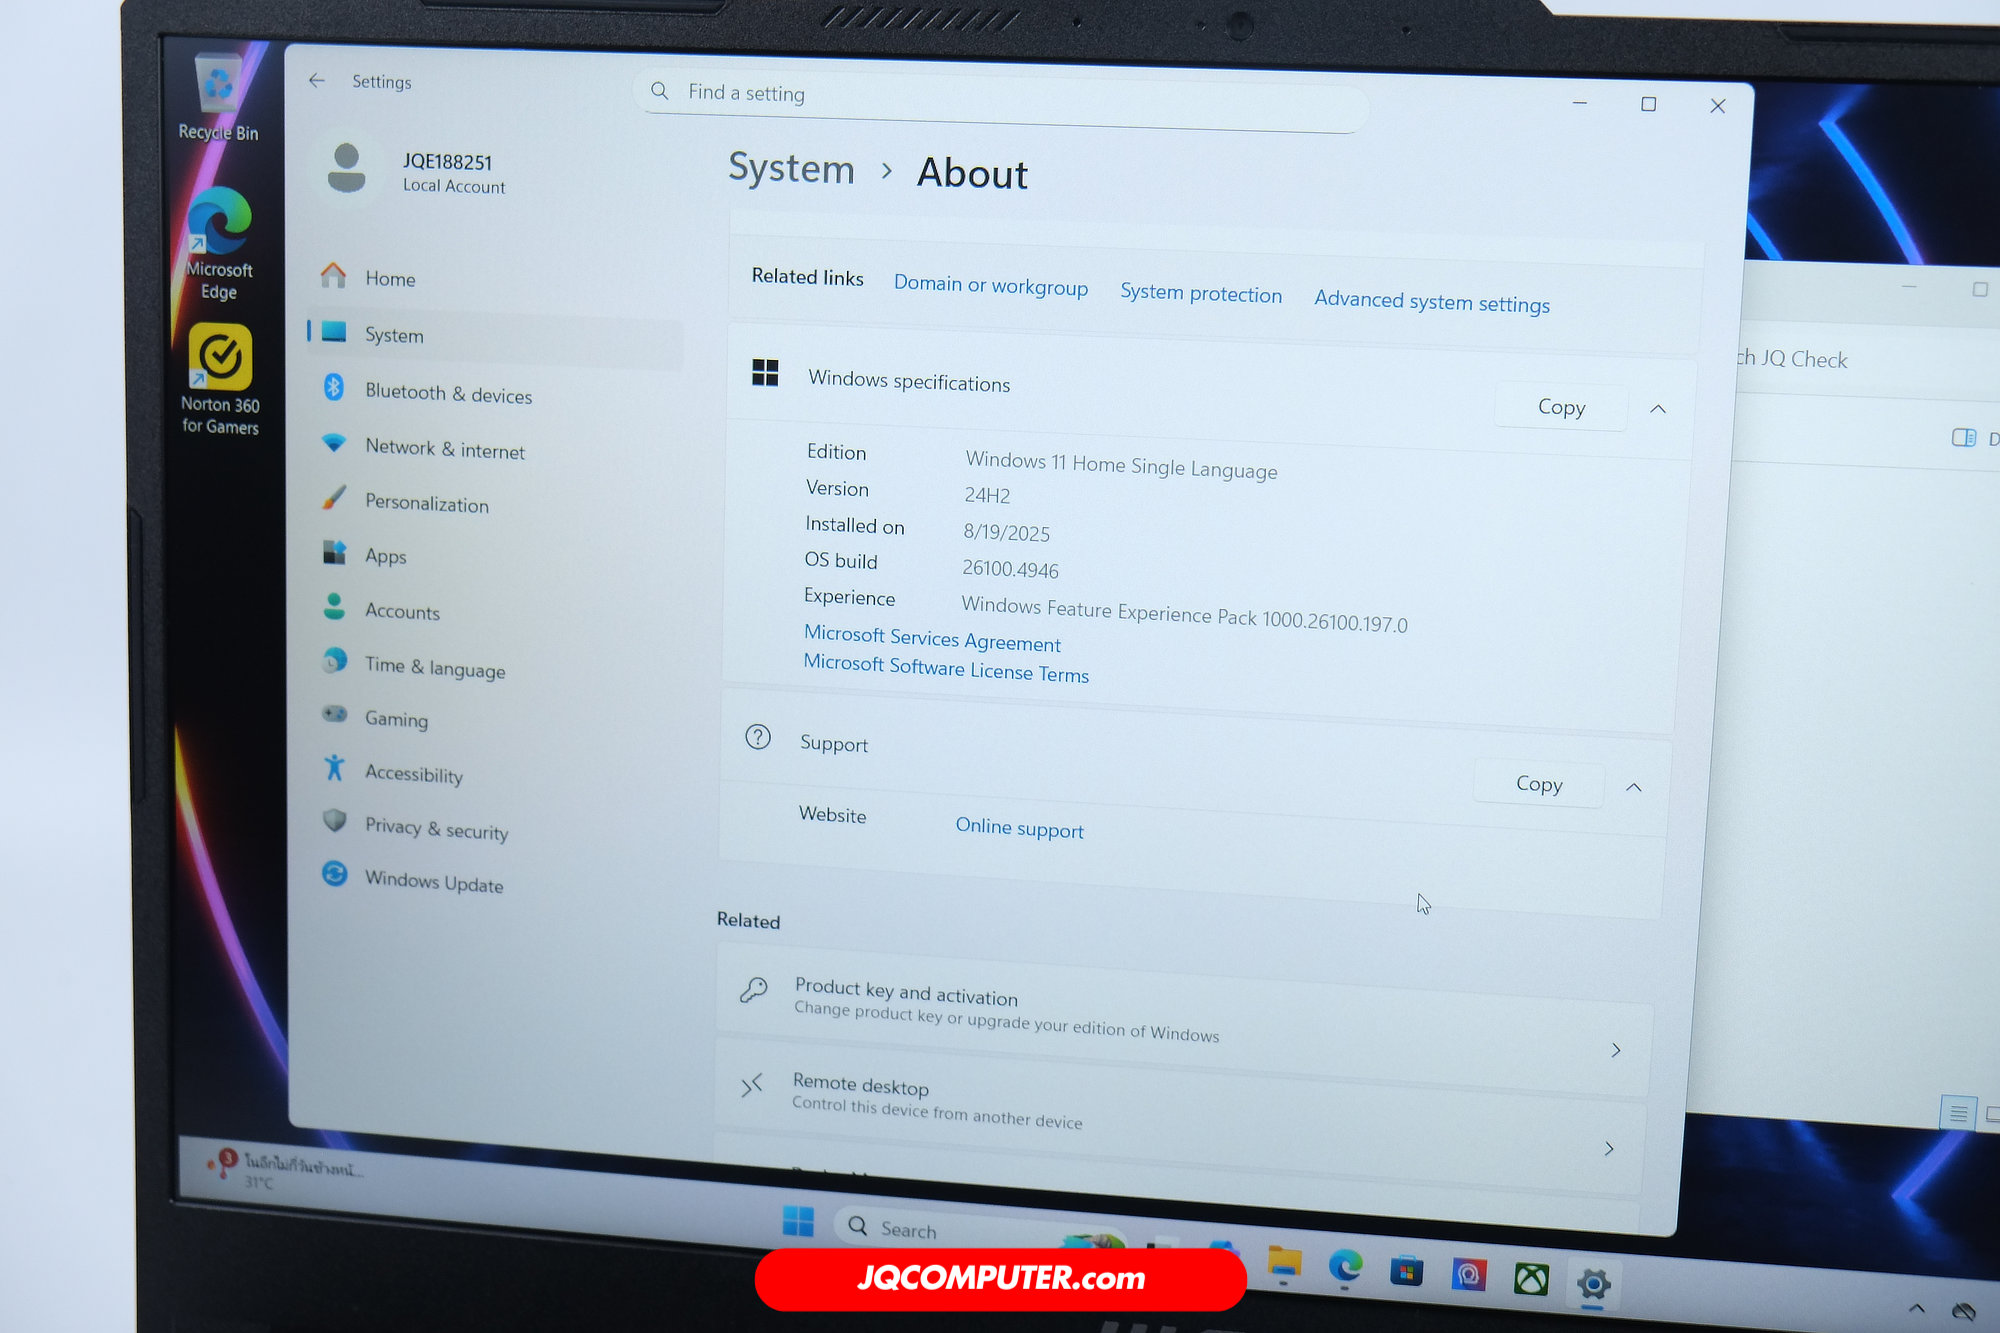Copy the Windows specifications
This screenshot has width=2000, height=1333.
pyautogui.click(x=1560, y=406)
